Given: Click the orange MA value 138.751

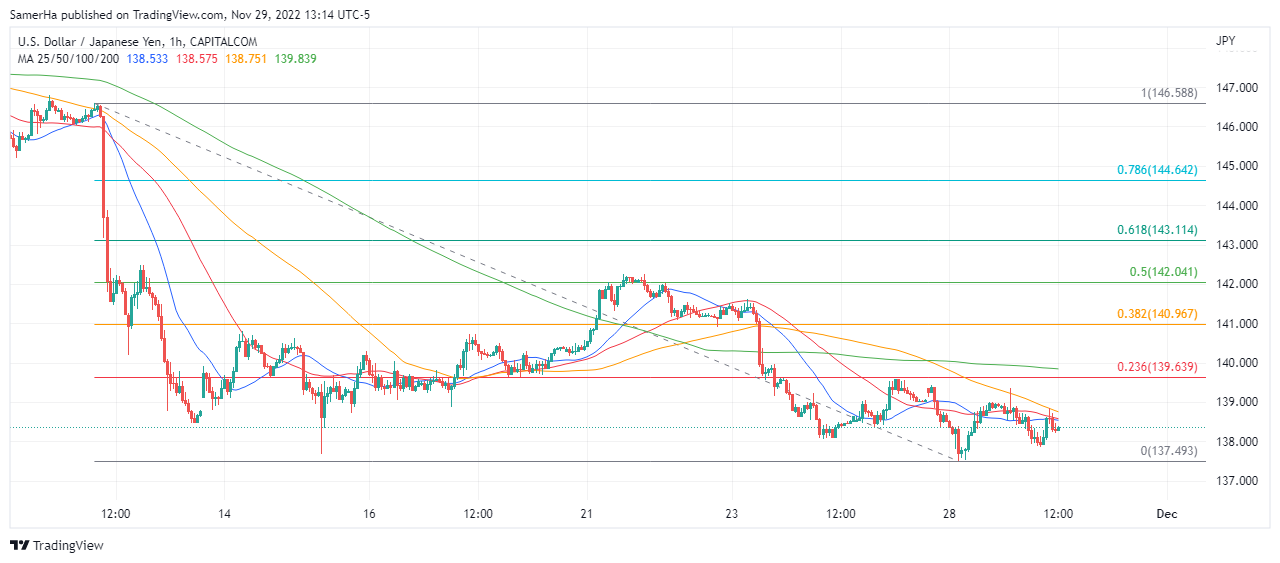Looking at the screenshot, I should 246,59.
